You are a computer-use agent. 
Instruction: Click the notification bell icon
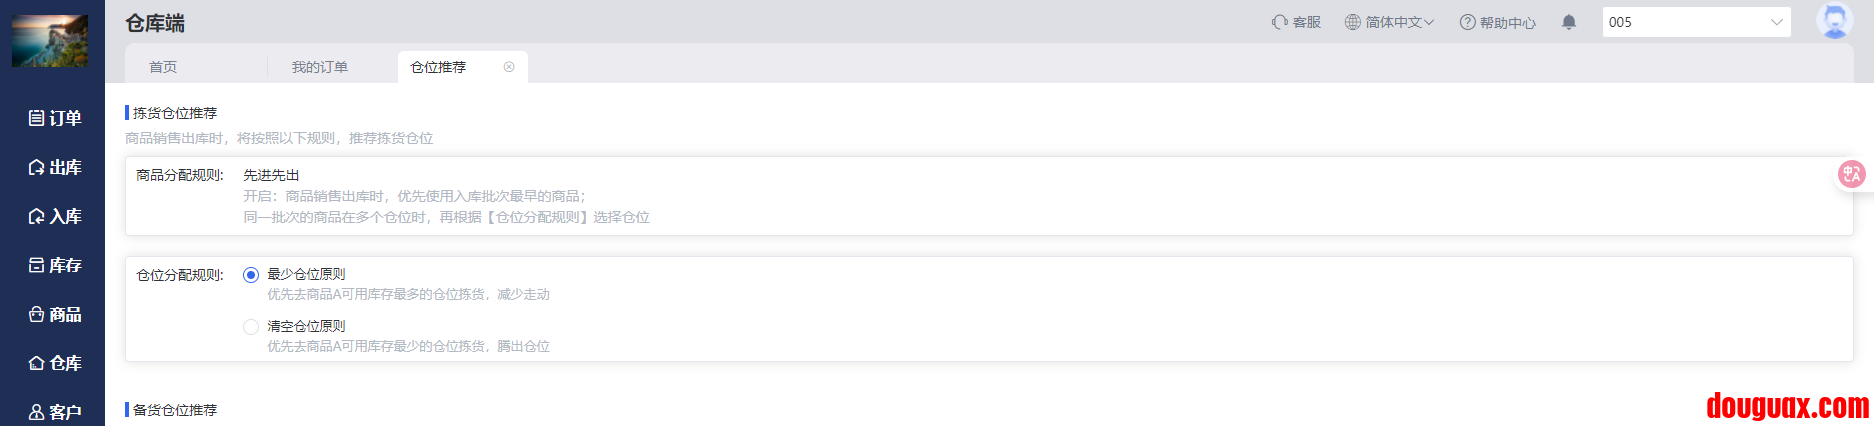pos(1569,22)
